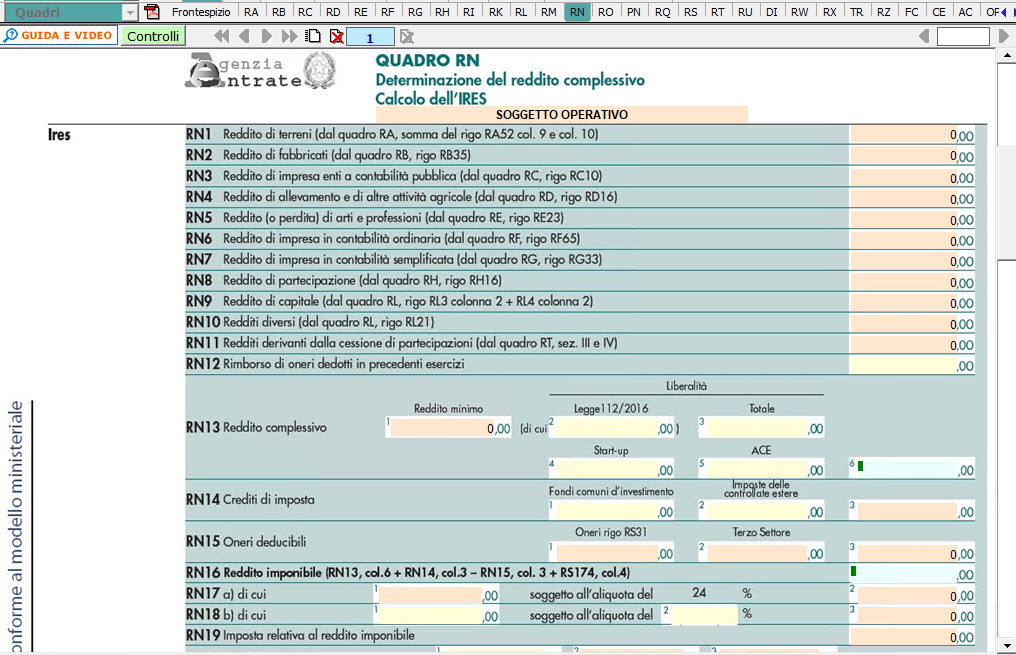Image resolution: width=1016 pixels, height=655 pixels.
Task: Go to the next module page
Action: pos(266,36)
